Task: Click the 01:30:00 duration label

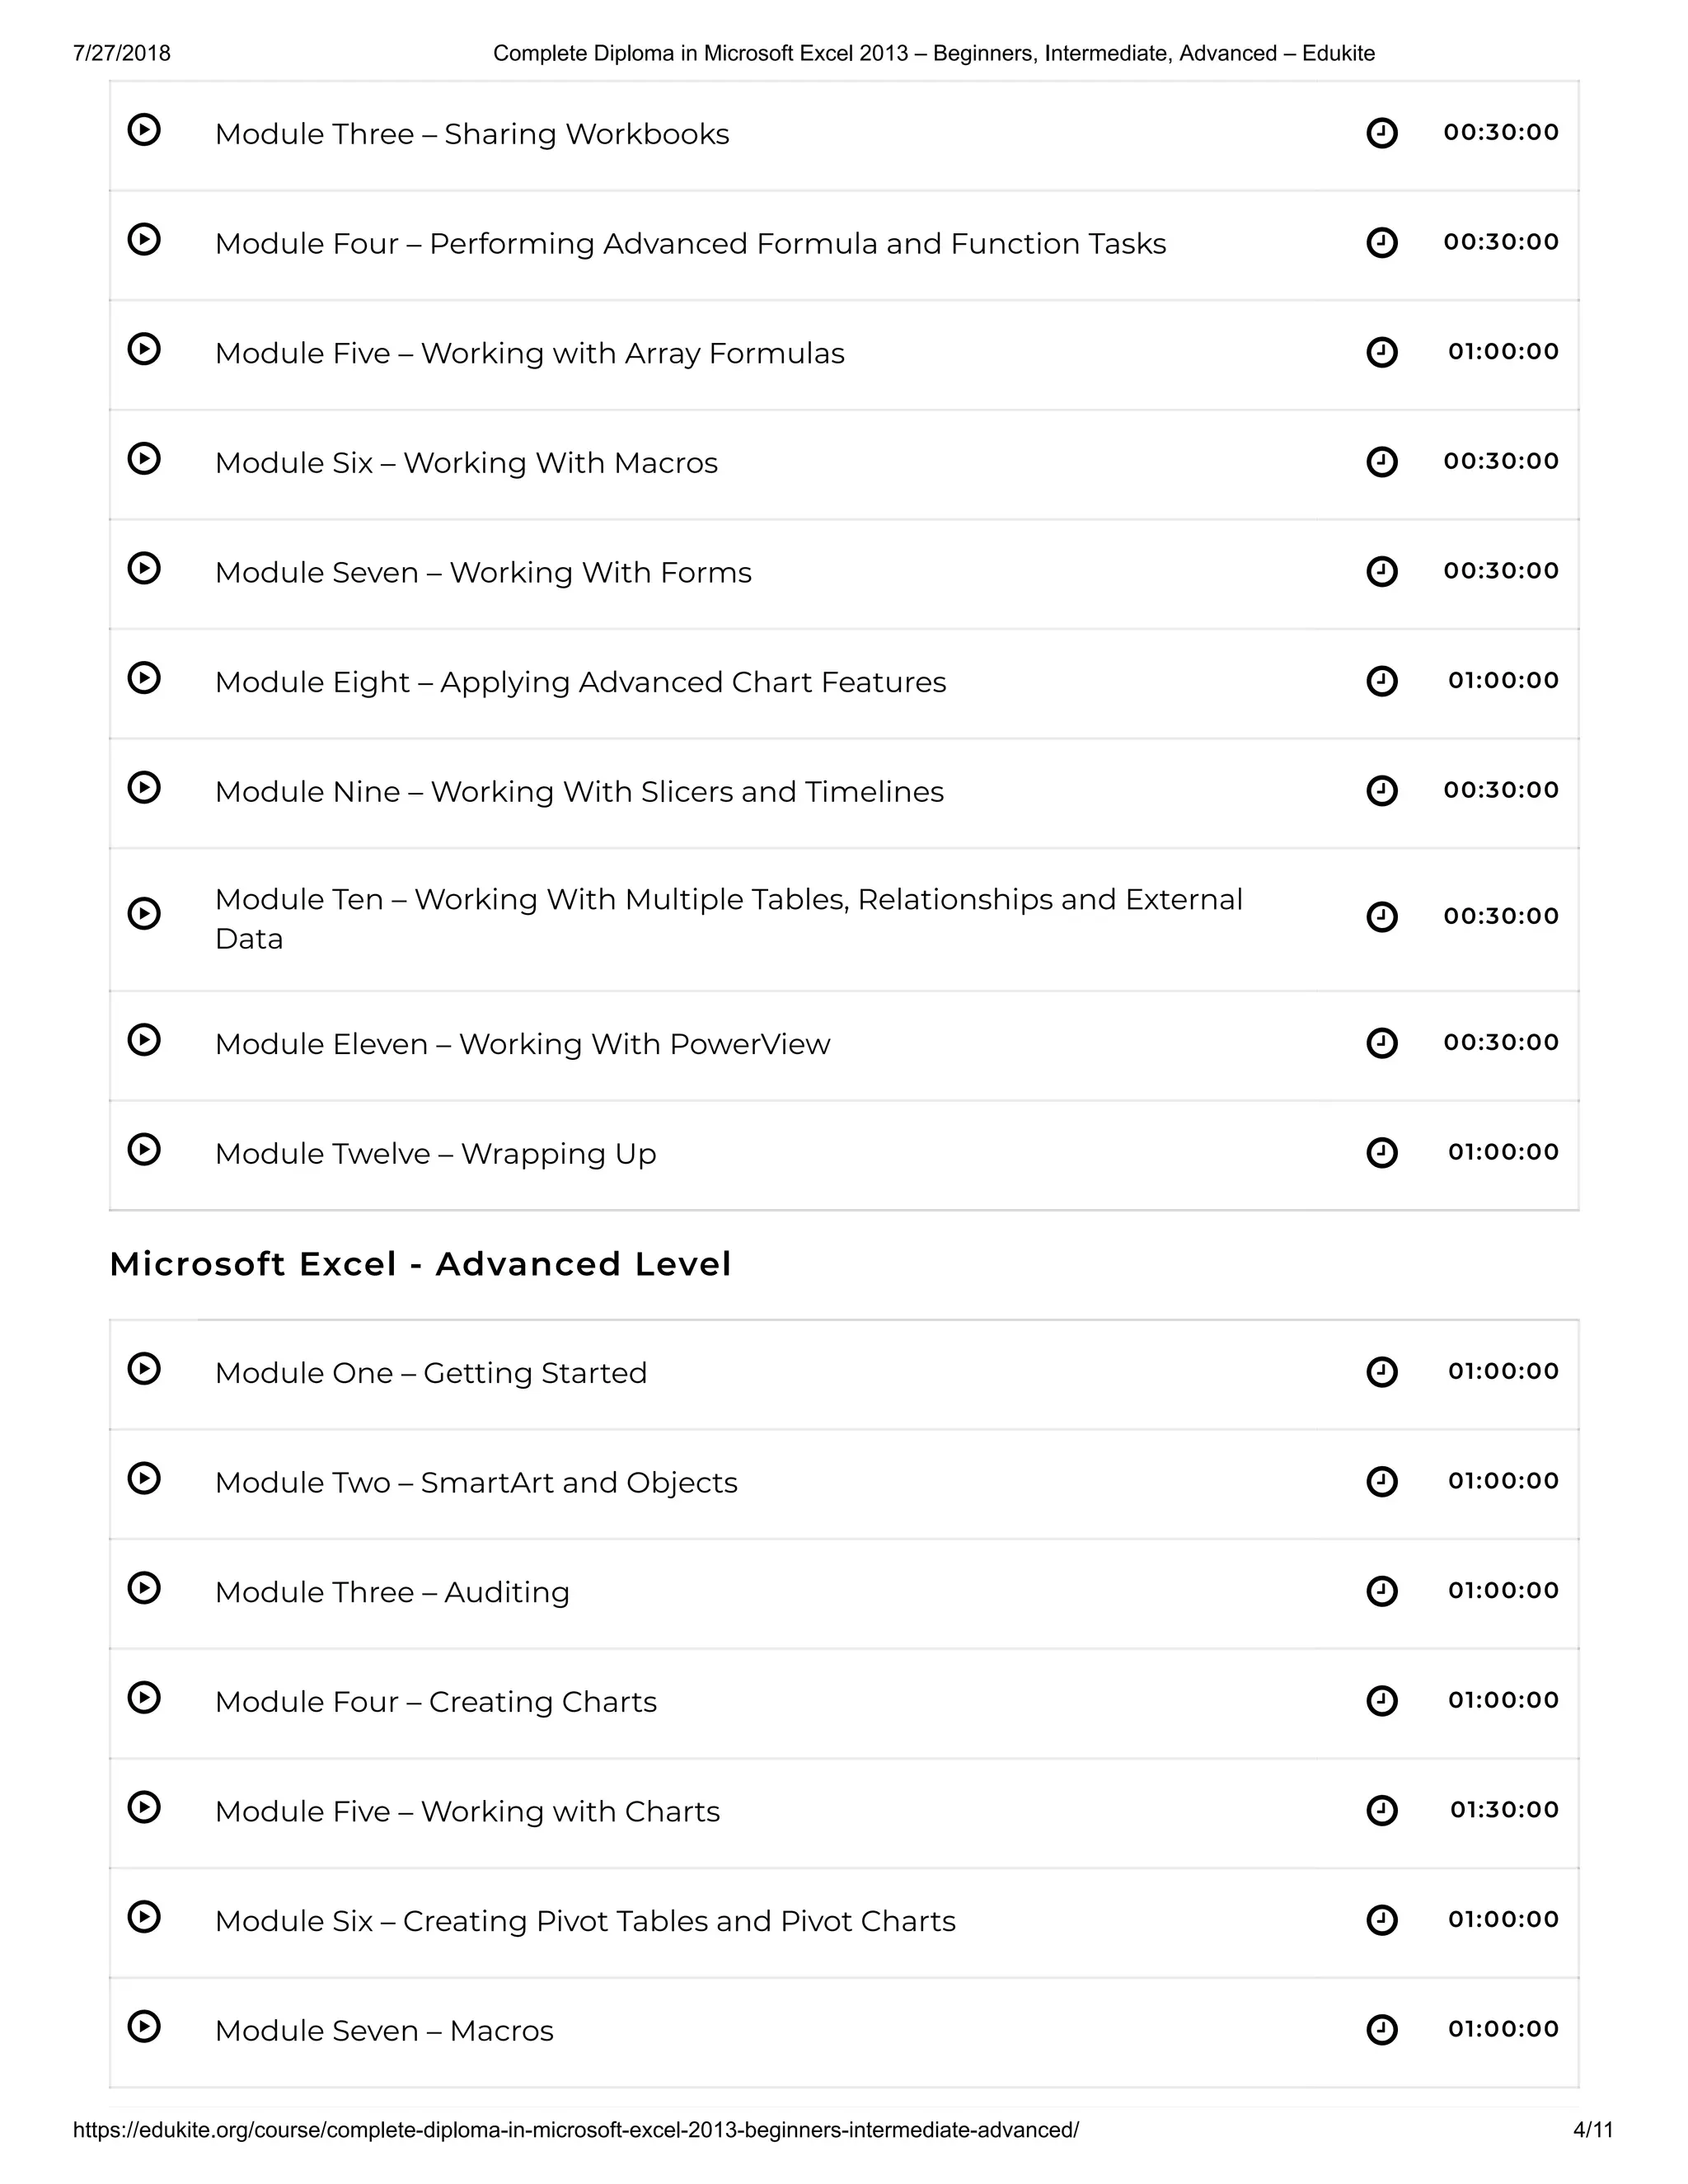Action: 1504,1810
